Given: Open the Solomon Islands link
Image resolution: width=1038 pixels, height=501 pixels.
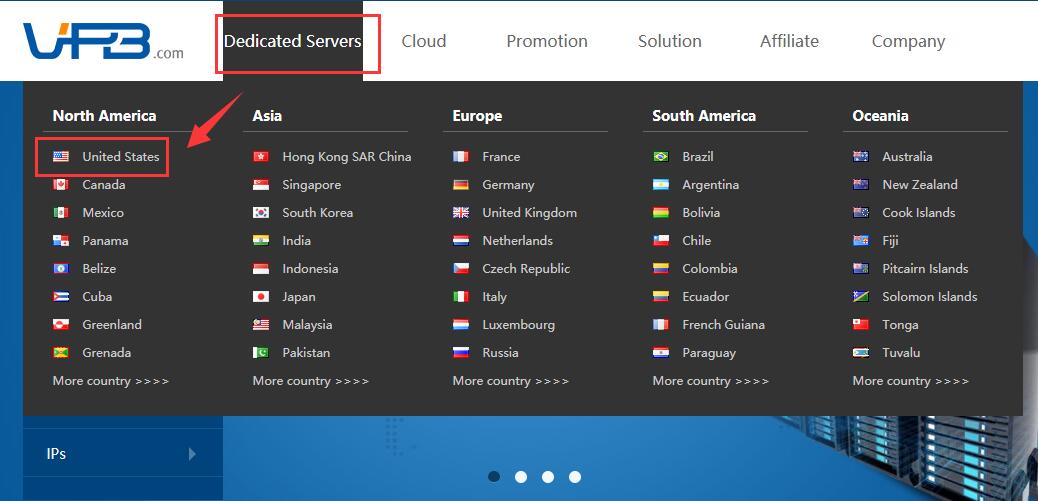Looking at the screenshot, I should pyautogui.click(x=929, y=296).
